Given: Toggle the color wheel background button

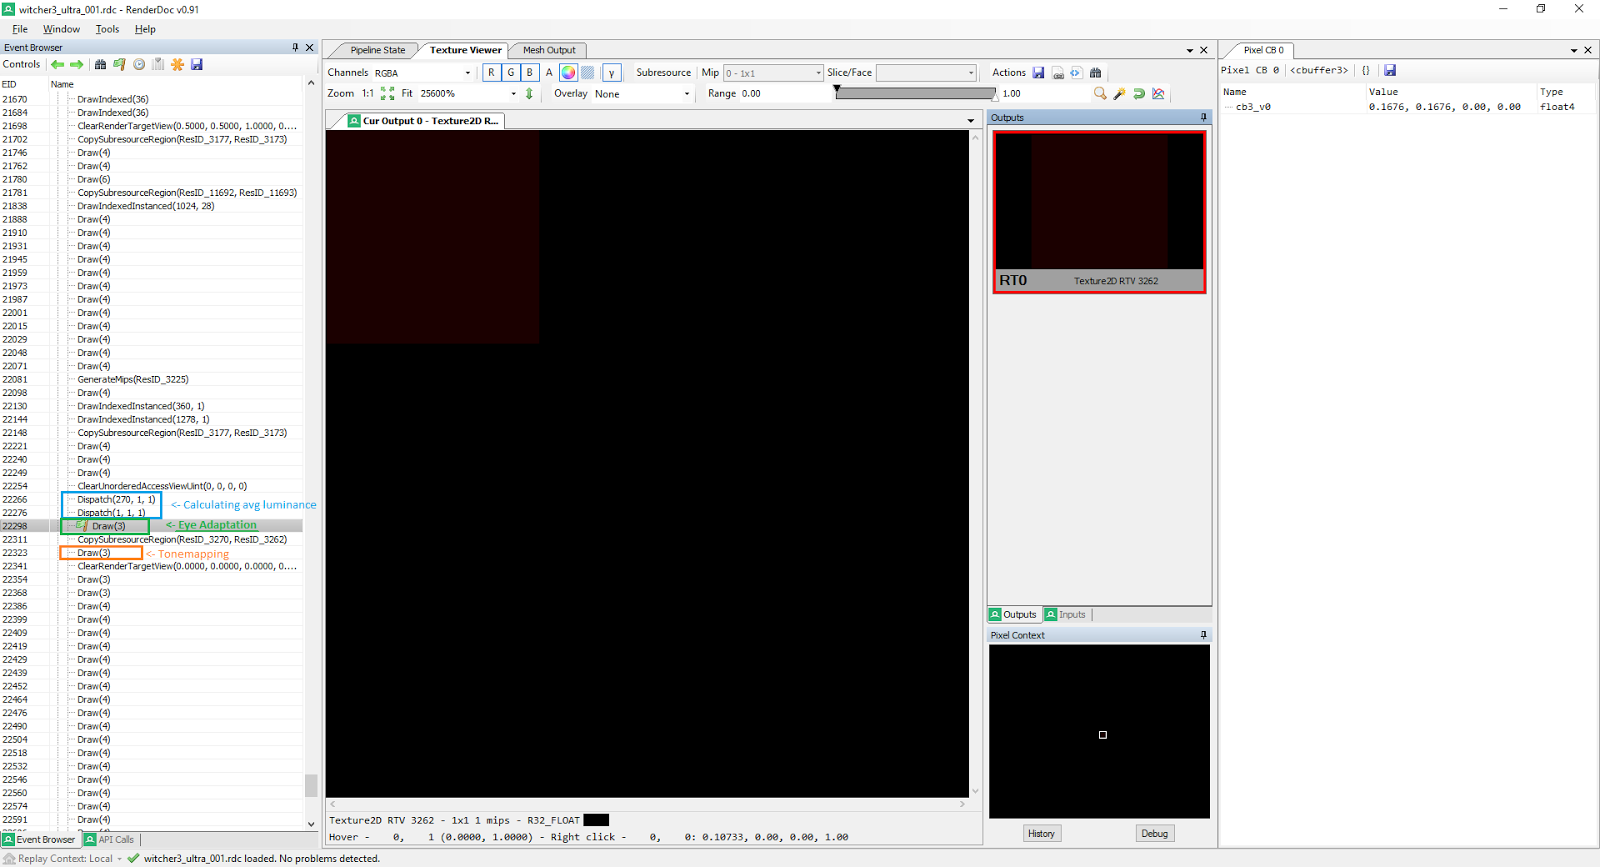Looking at the screenshot, I should click(568, 73).
